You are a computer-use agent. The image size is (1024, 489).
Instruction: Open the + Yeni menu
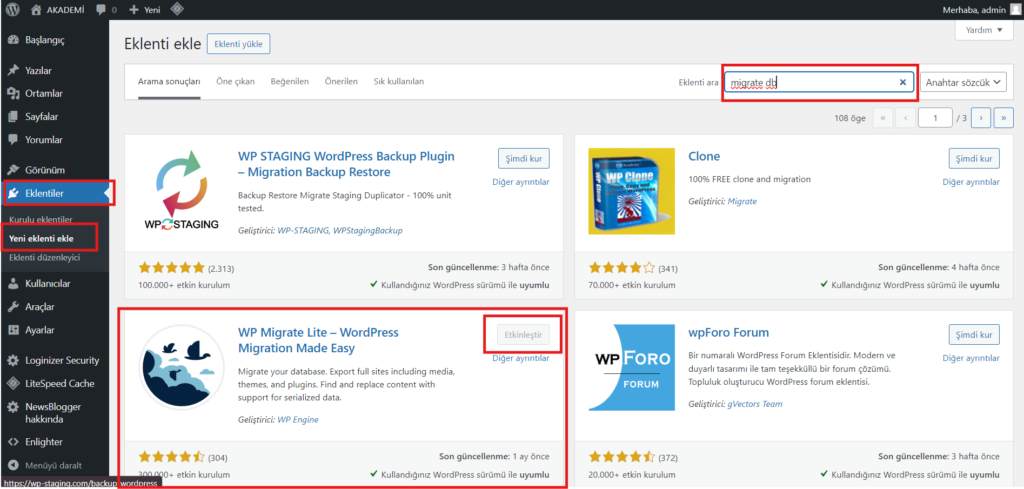click(x=144, y=10)
